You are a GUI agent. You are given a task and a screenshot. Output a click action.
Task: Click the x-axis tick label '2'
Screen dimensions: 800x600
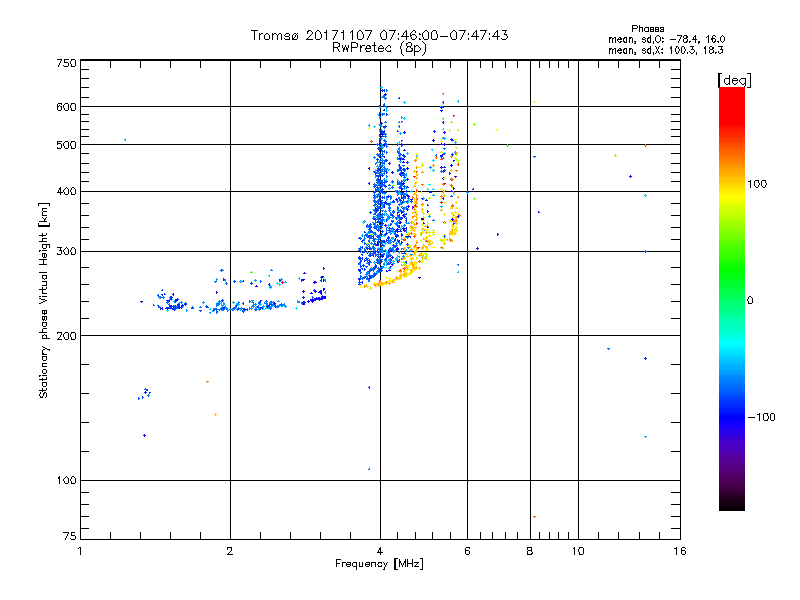[230, 551]
